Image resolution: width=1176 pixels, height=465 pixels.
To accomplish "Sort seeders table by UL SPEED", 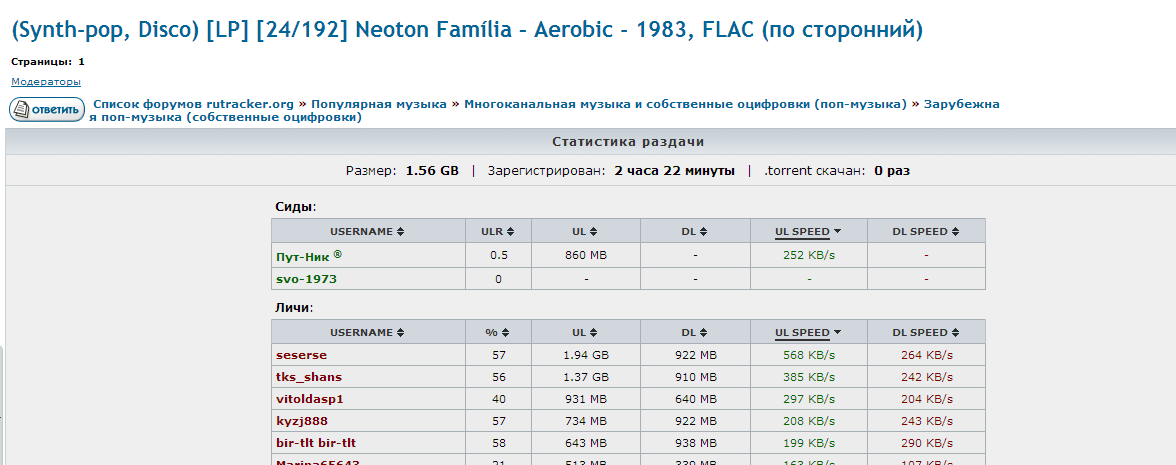I will click(x=808, y=232).
